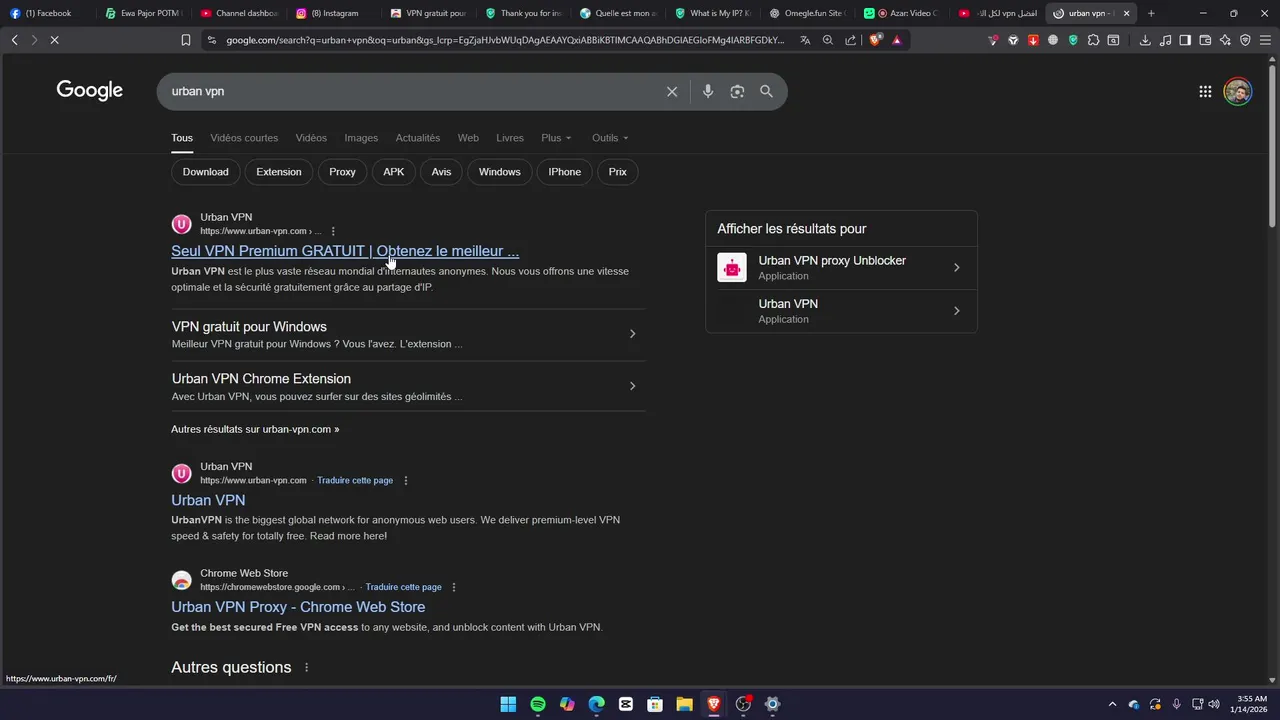The width and height of the screenshot is (1280, 720).
Task: Submit the search with the magnifier icon
Action: click(767, 91)
